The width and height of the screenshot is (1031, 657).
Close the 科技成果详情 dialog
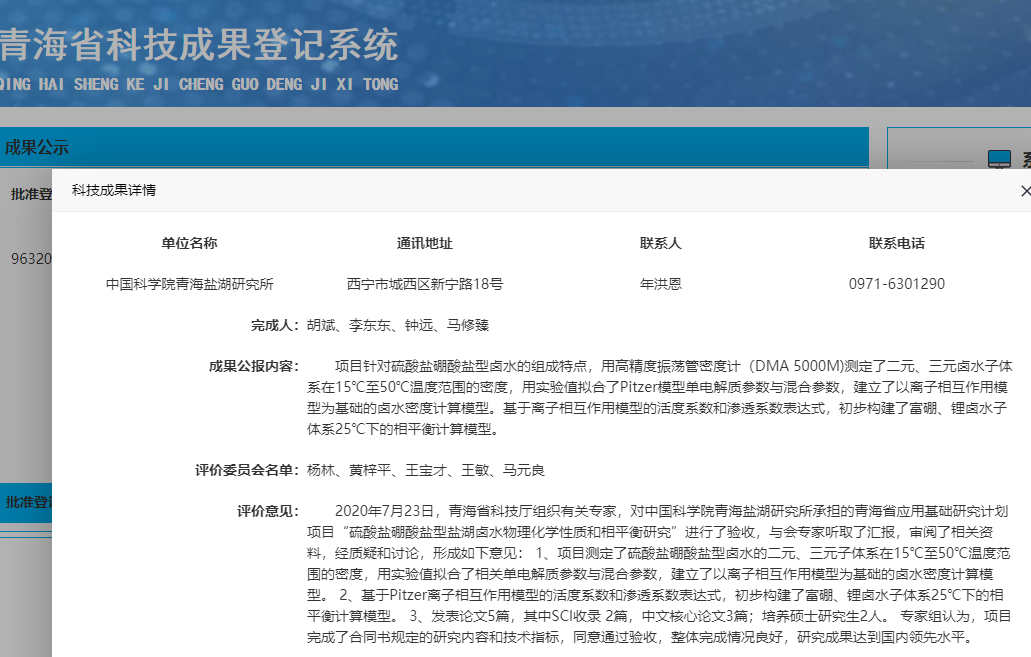pyautogui.click(x=1024, y=191)
